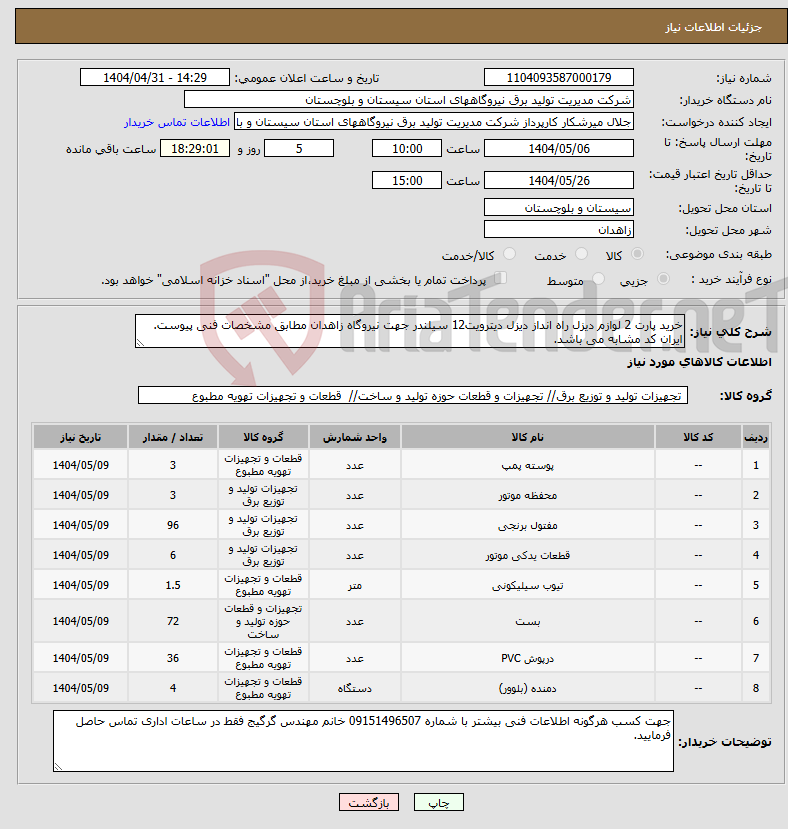The width and height of the screenshot is (788, 829).
Task: Click the buyer notes text area
Action: 363,741
